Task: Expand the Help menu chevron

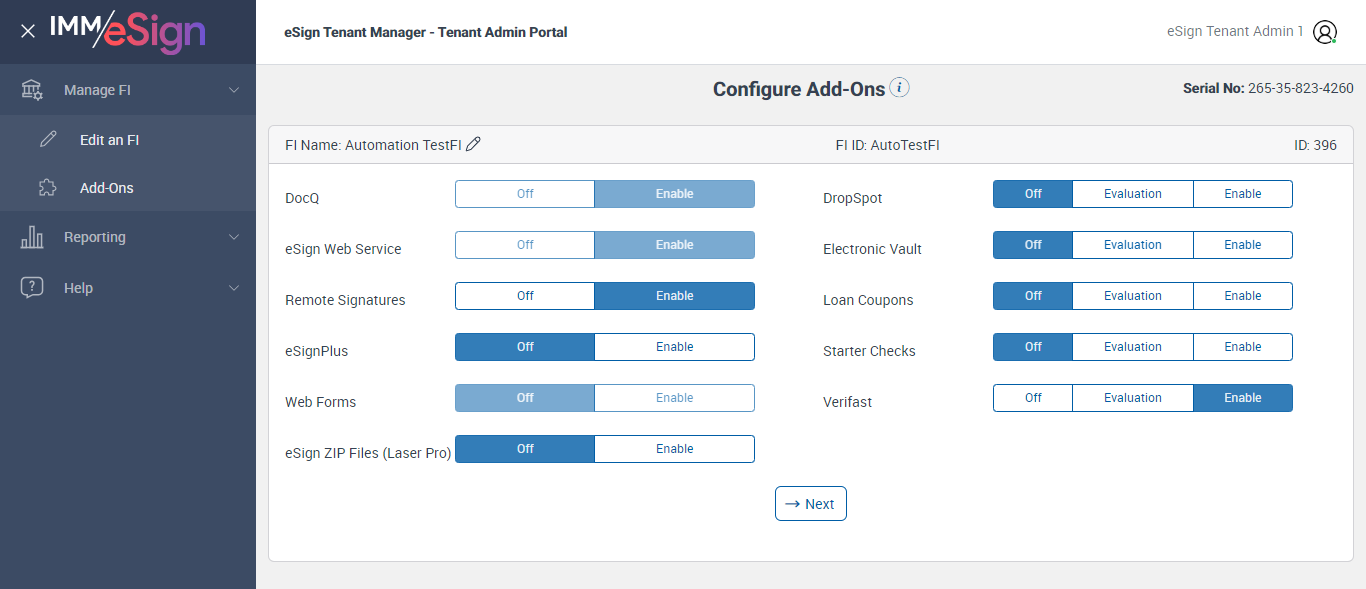Action: 234,288
